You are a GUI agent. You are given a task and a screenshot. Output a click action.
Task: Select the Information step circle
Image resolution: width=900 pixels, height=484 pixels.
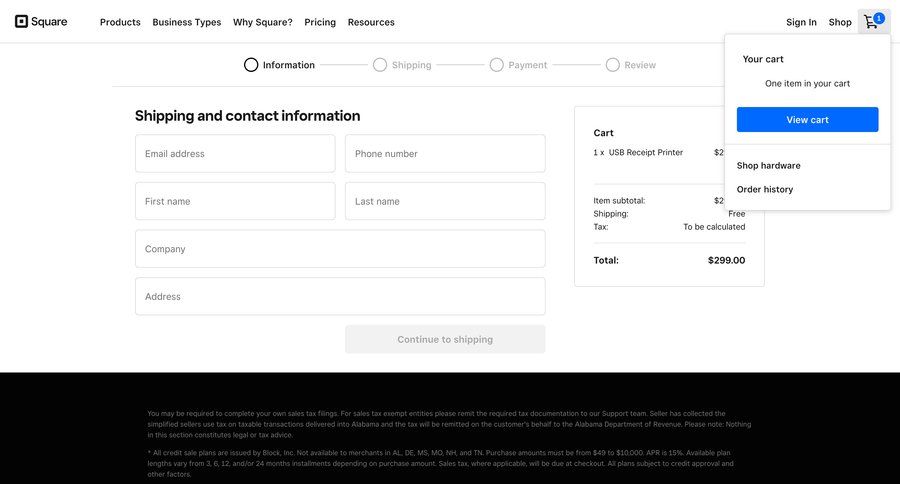pyautogui.click(x=251, y=65)
